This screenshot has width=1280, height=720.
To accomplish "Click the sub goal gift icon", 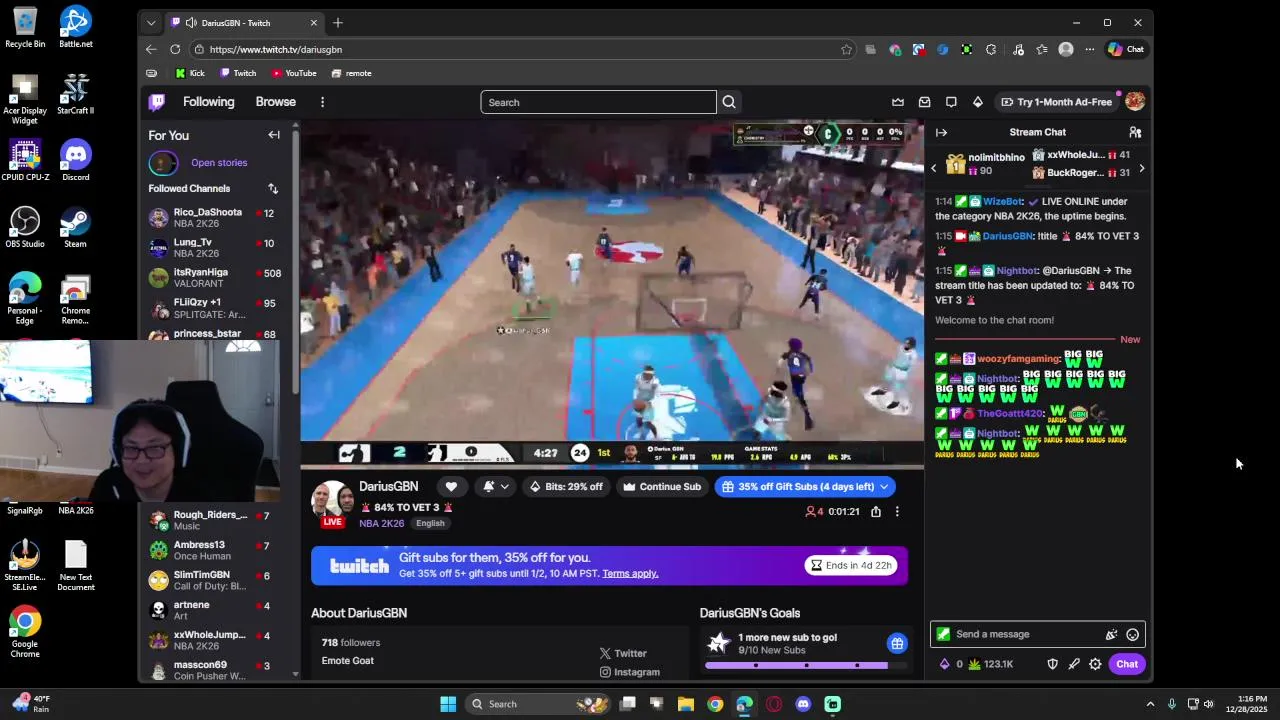I will 897,643.
